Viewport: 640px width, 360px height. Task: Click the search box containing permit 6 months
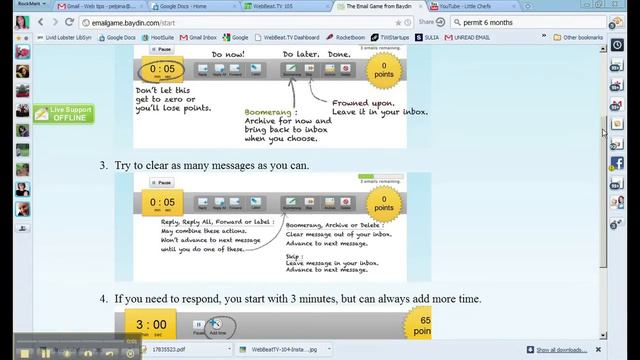coord(528,22)
